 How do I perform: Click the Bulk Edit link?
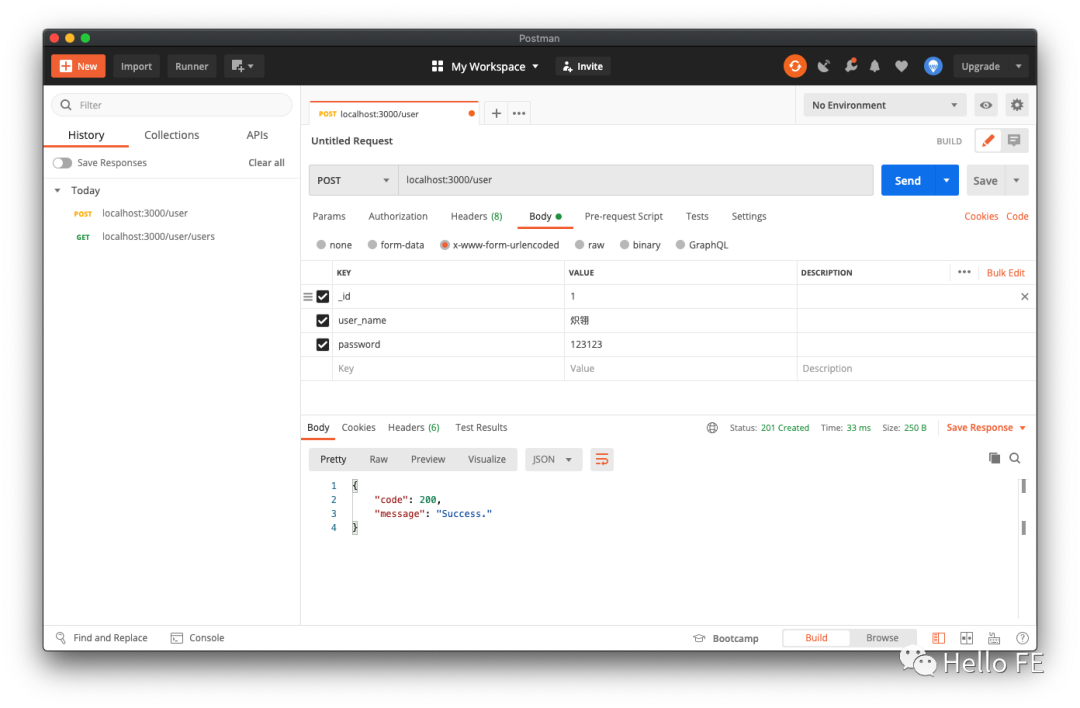pyautogui.click(x=1005, y=273)
